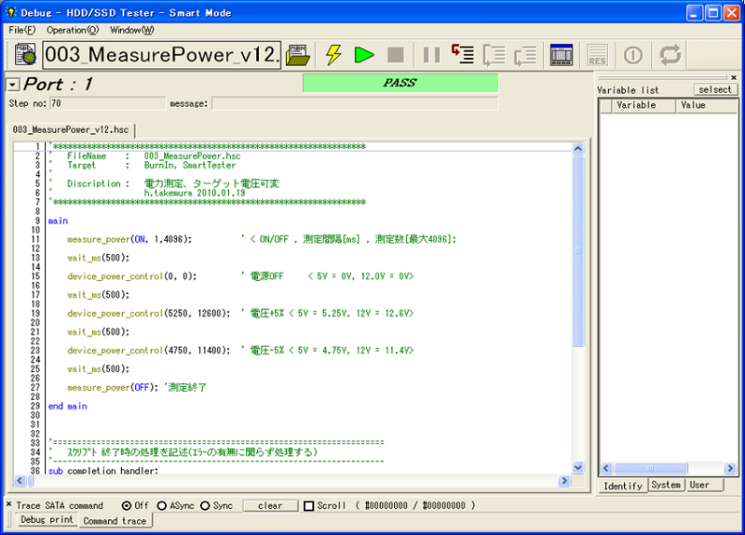This screenshot has width=745, height=535.
Task: Click the clear trace button
Action: coord(270,506)
